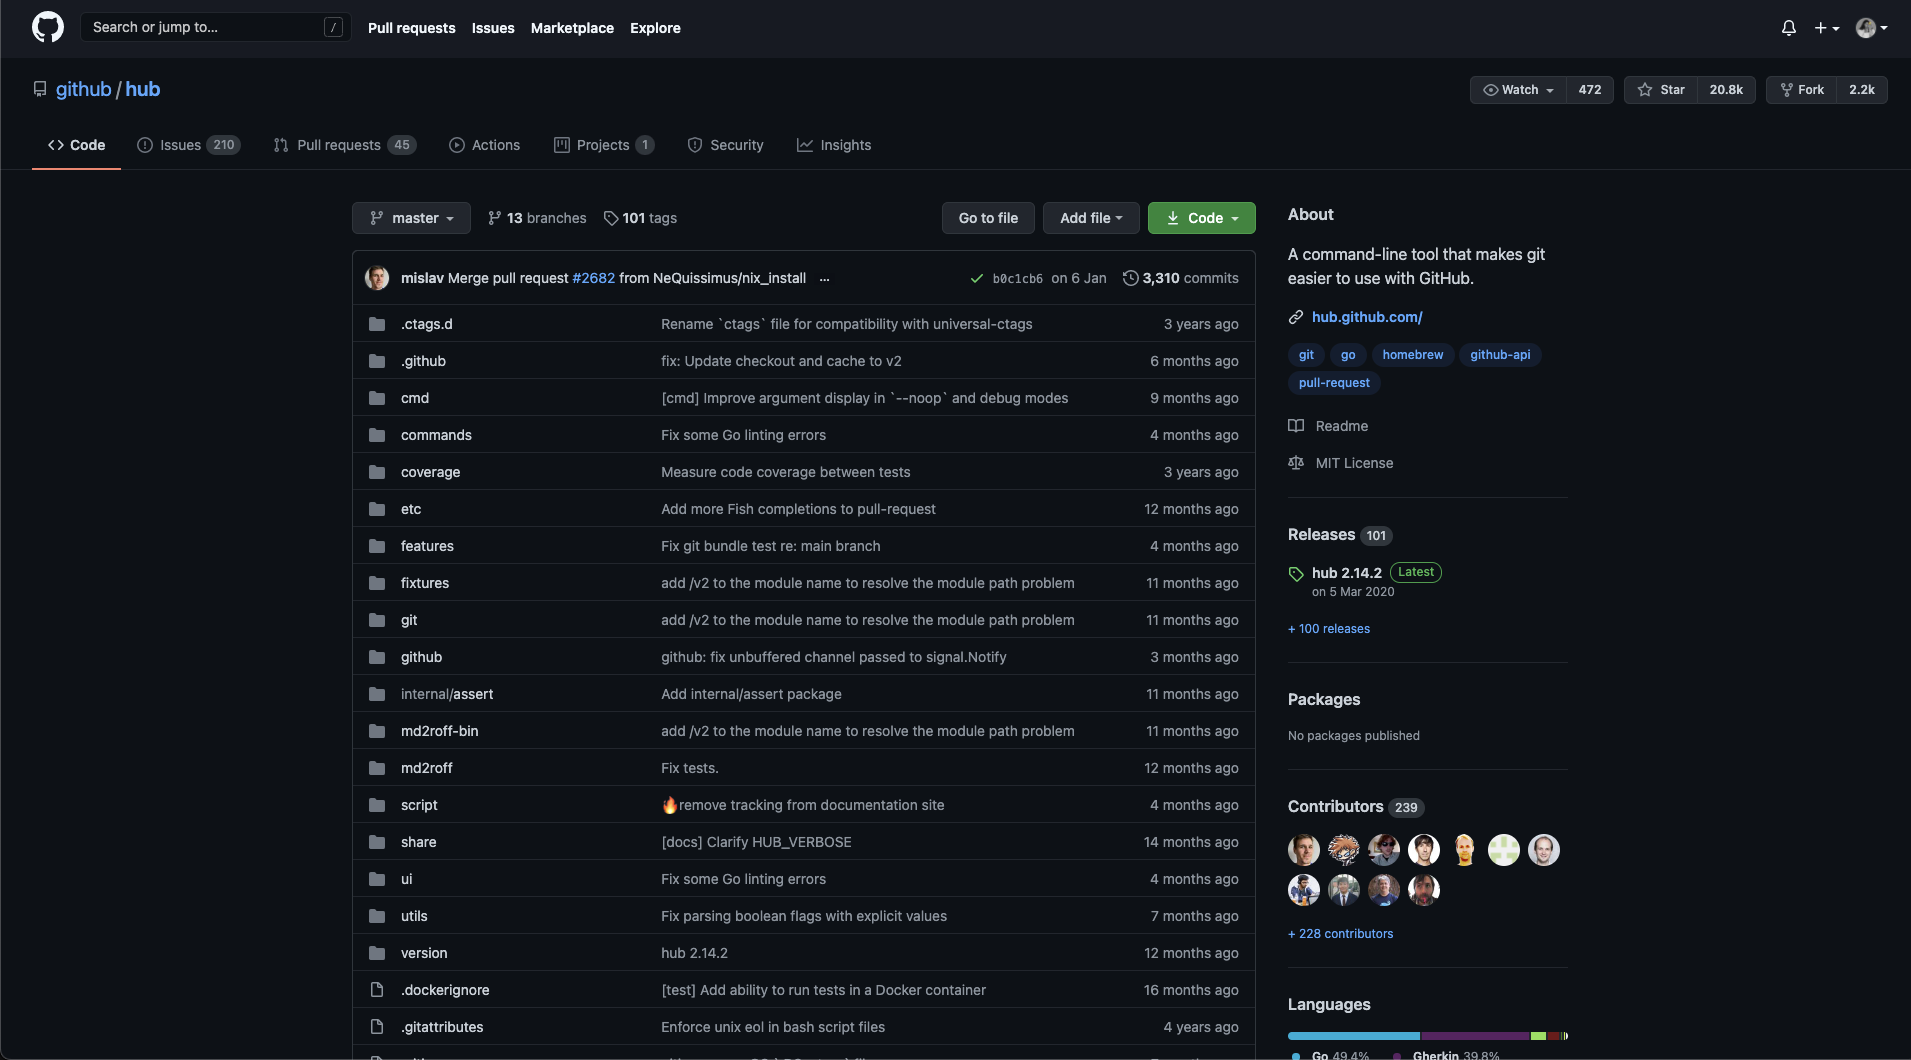The width and height of the screenshot is (1911, 1060).
Task: Open the hub.github.com/ link
Action: (1367, 317)
